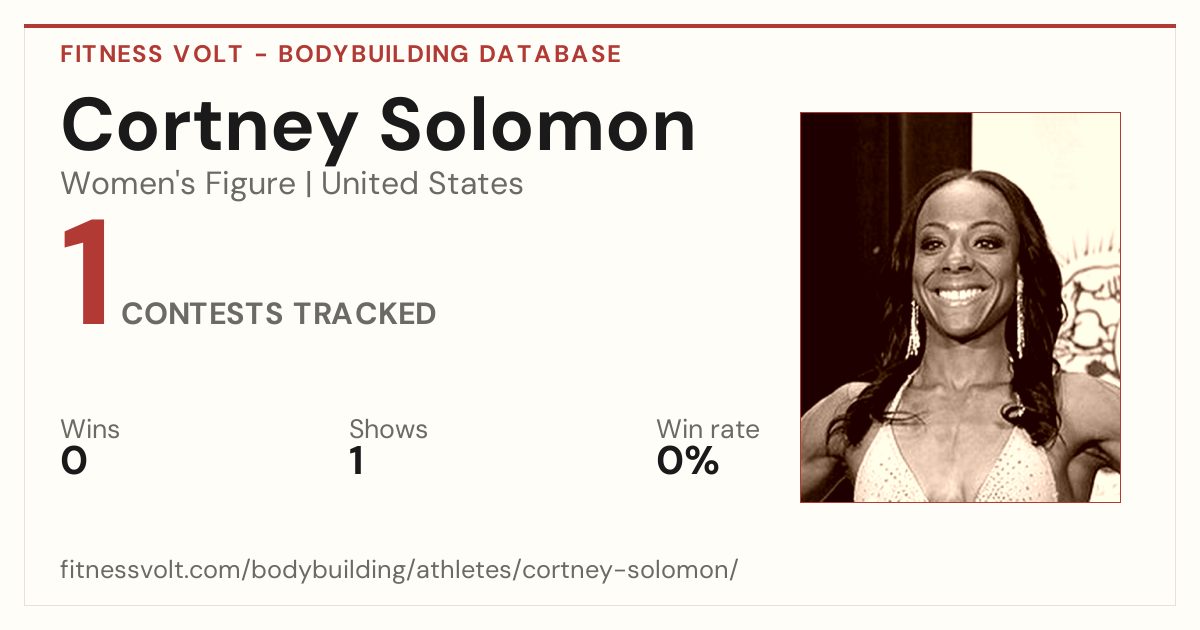
Task: Click the athlete photo thumbnail
Action: 960,307
